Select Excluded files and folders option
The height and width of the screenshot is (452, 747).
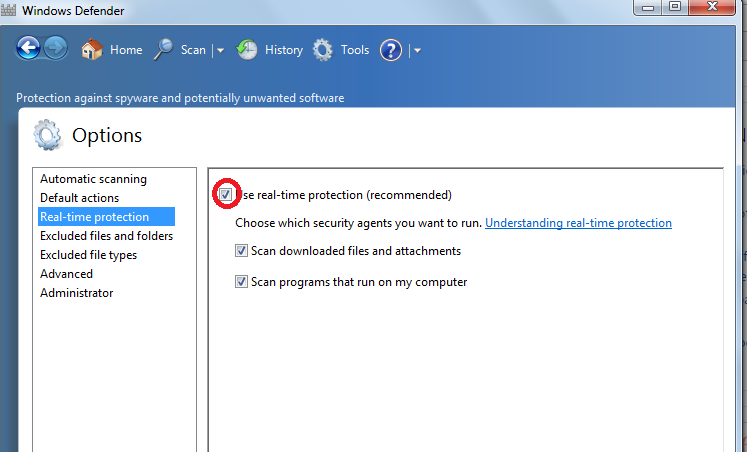[x=106, y=236]
